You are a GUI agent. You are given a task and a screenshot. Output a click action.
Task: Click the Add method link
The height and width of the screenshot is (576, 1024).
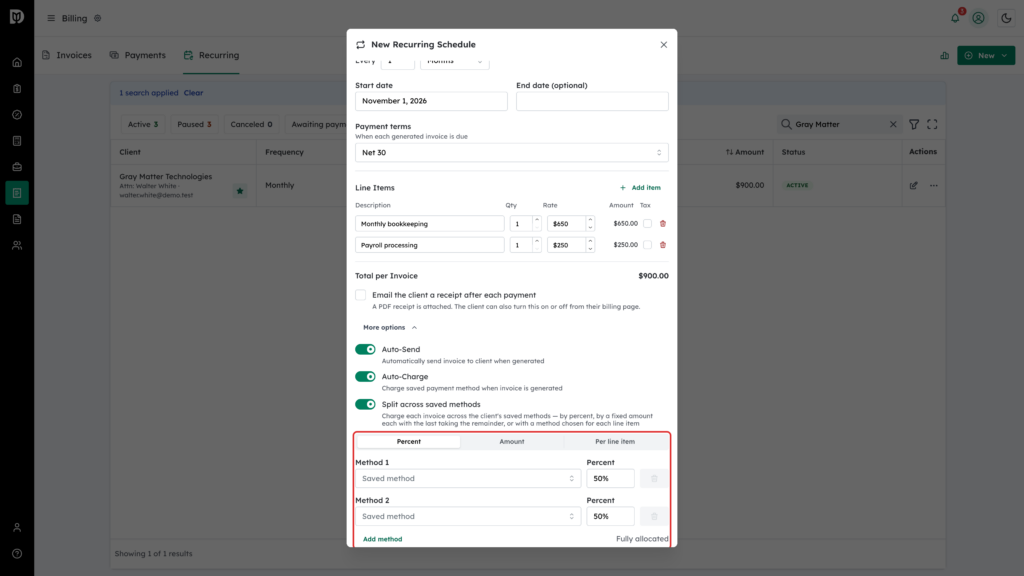coord(383,539)
